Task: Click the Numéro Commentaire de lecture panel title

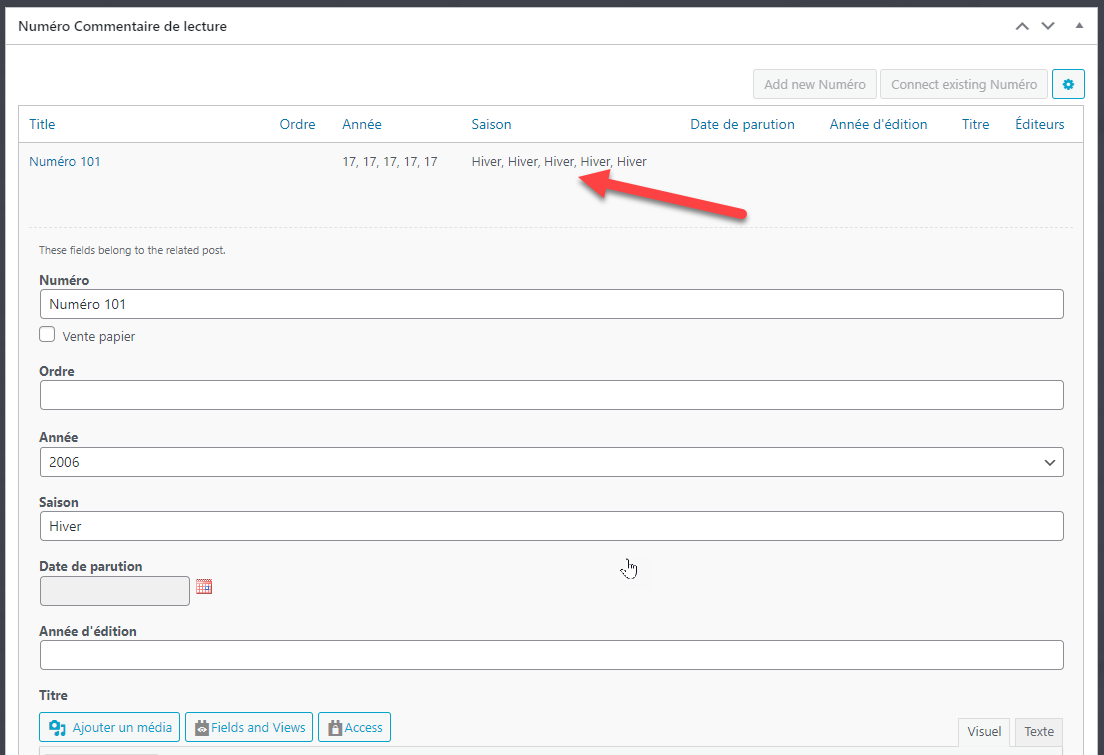Action: coord(123,26)
